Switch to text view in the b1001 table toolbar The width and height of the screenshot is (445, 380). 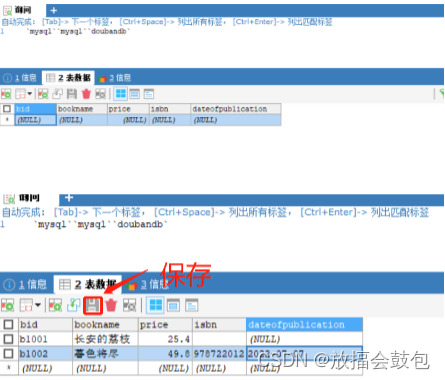pos(192,305)
